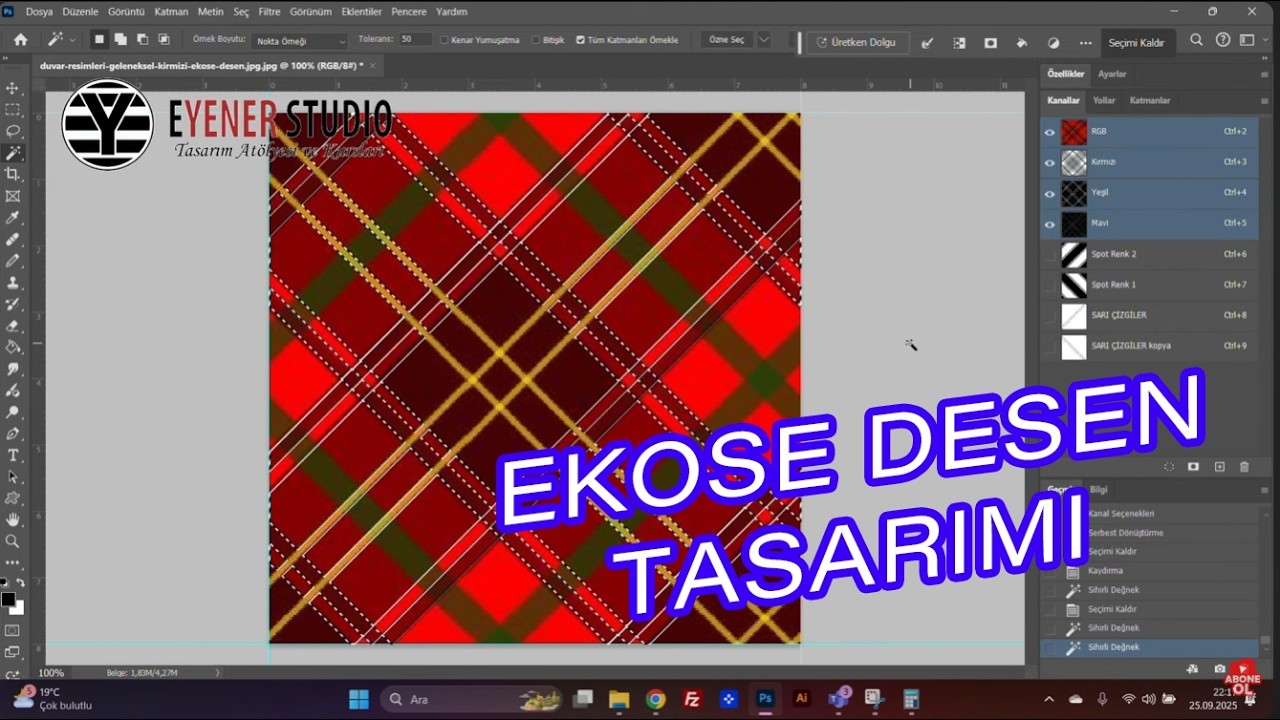
Task: Hide the RGB channel eye
Action: pos(1050,132)
